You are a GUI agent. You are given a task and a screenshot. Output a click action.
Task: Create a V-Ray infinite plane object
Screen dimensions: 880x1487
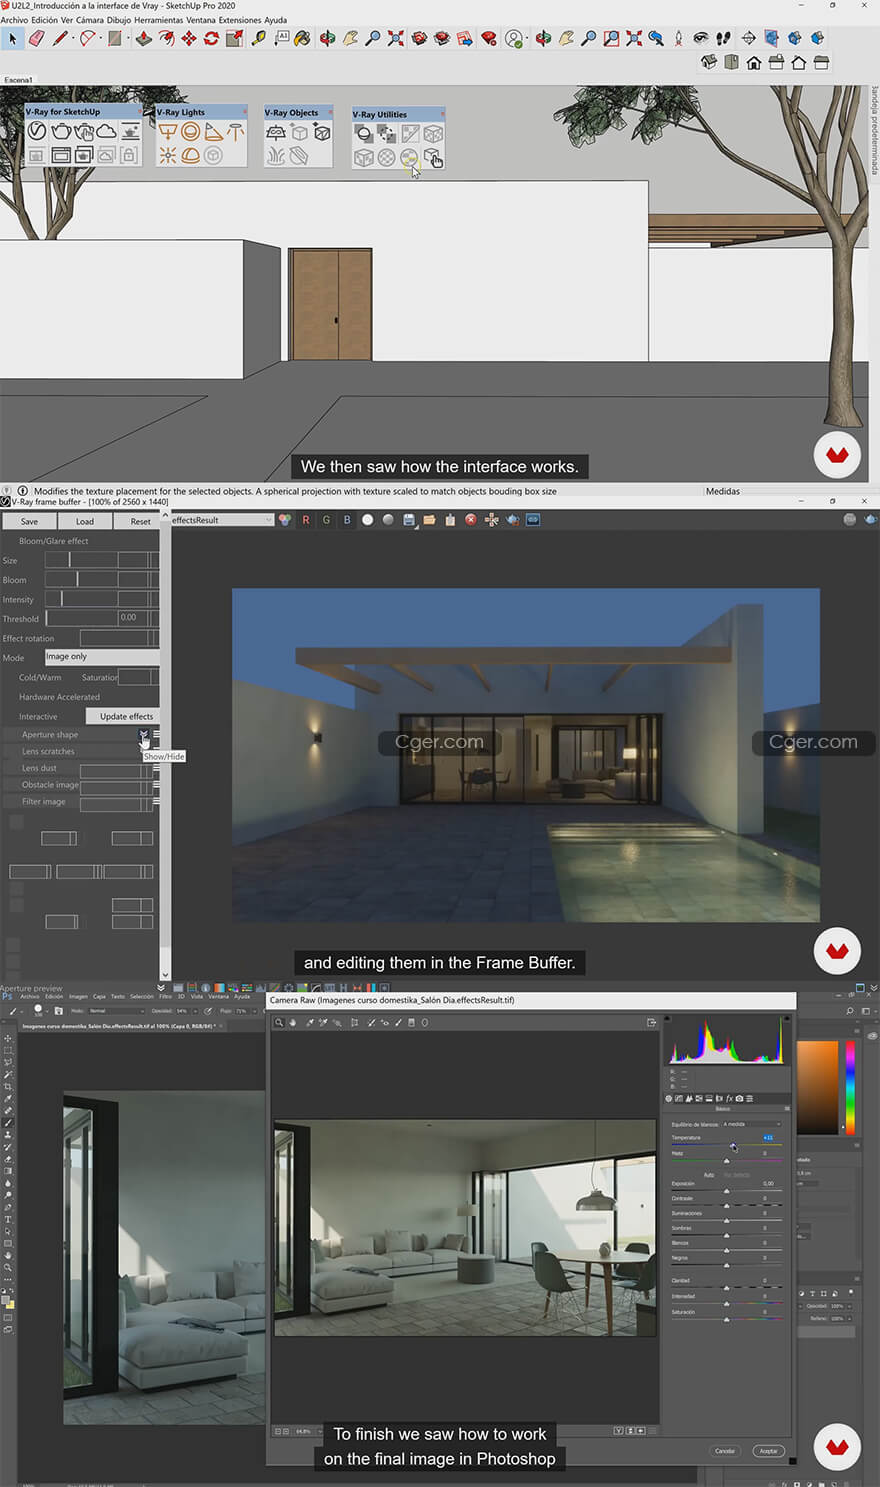[276, 132]
